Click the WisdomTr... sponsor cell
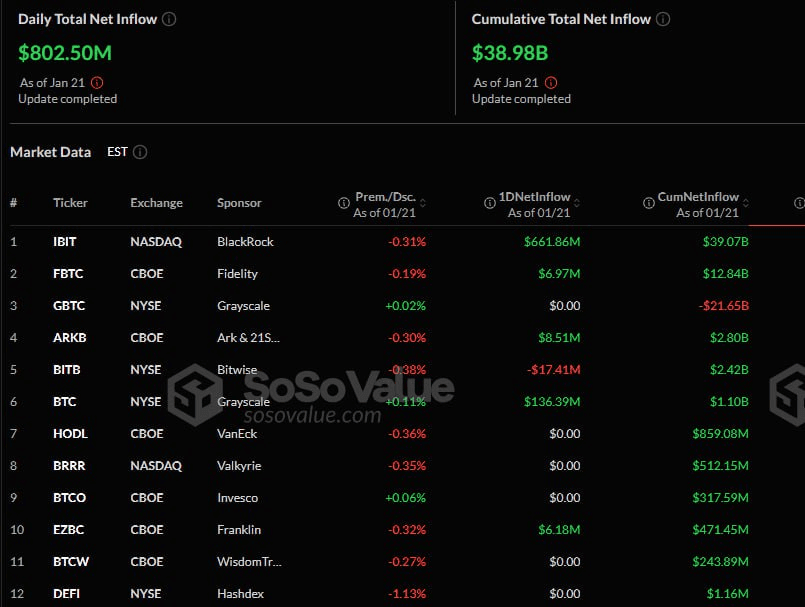The image size is (805, 607). [x=250, y=562]
